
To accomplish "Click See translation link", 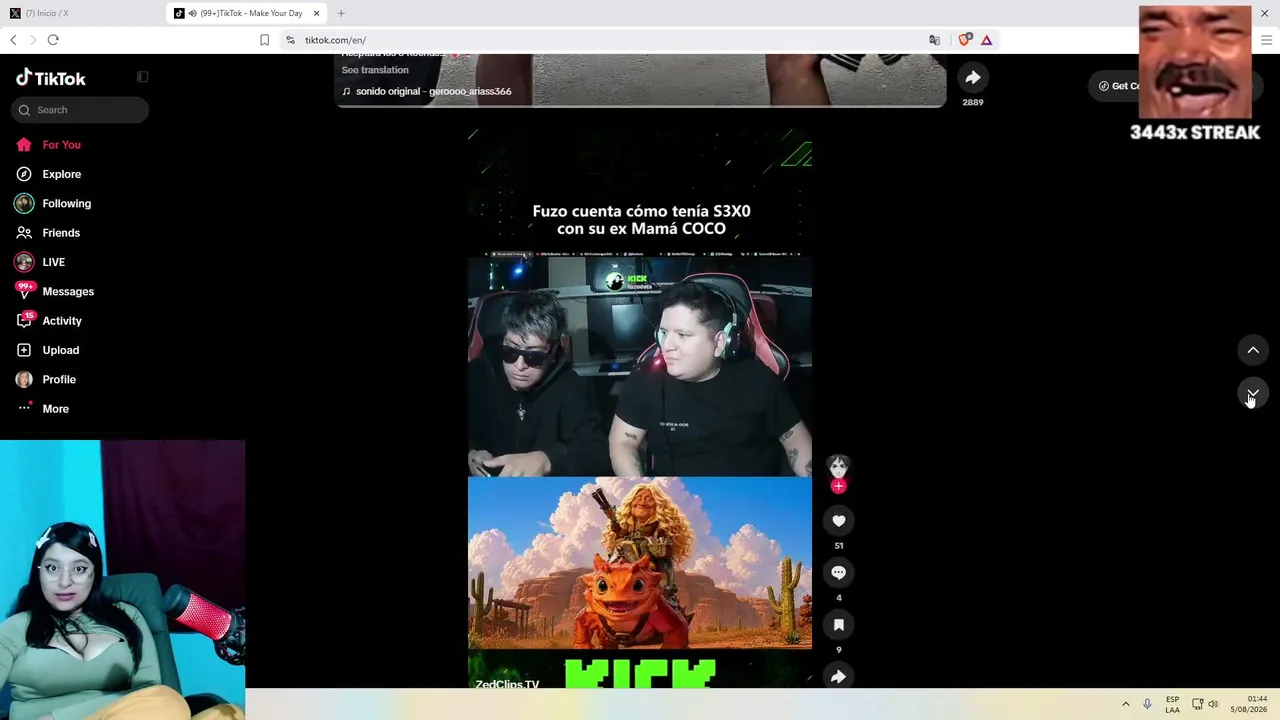I will click(x=375, y=70).
